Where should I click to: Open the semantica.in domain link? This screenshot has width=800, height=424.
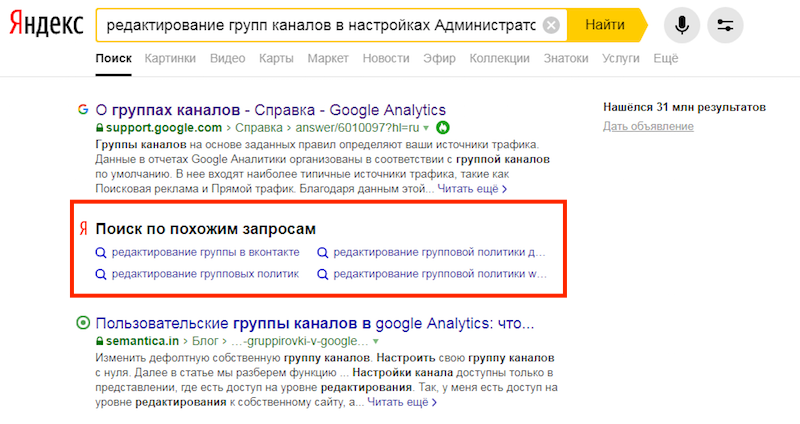coord(142,341)
